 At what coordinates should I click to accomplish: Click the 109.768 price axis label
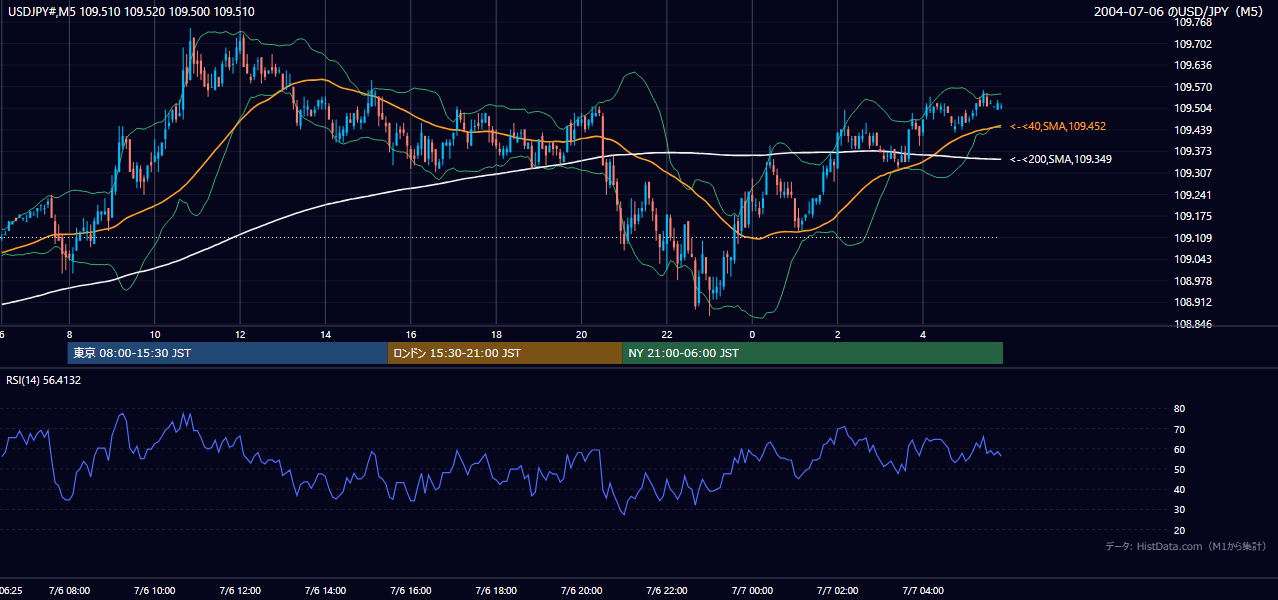(1192, 22)
